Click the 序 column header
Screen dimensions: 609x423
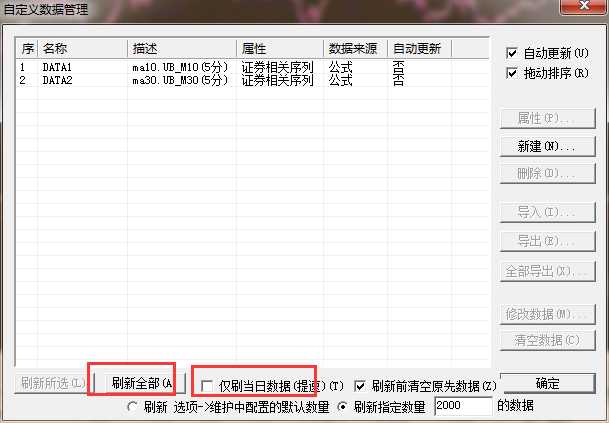point(27,48)
